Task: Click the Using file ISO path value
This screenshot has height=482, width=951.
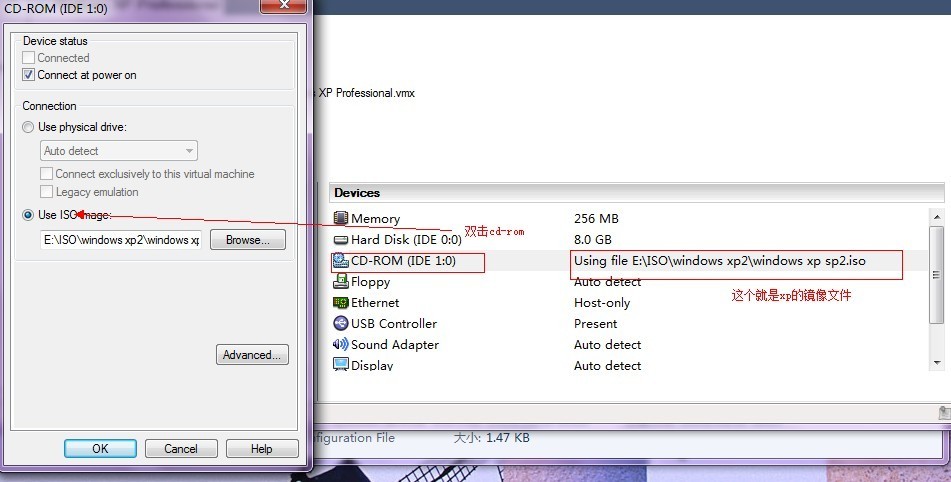Action: click(720, 261)
